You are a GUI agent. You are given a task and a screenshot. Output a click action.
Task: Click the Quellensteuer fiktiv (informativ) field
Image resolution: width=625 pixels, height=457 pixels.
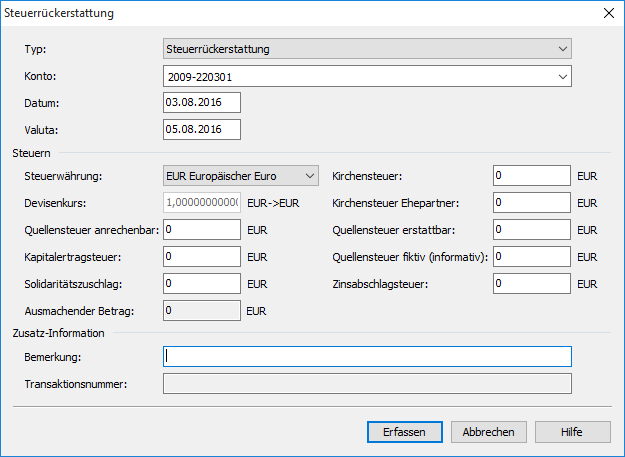coord(531,257)
